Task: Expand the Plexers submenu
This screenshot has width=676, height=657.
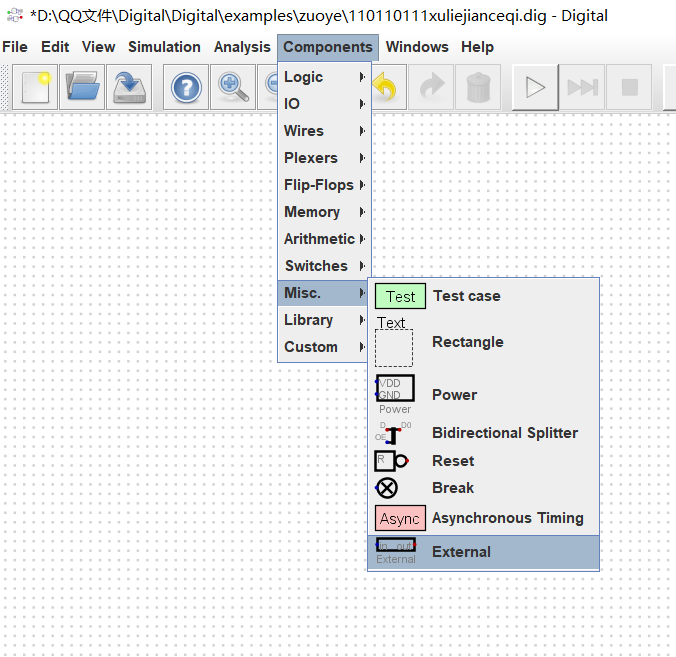Action: pyautogui.click(x=324, y=158)
